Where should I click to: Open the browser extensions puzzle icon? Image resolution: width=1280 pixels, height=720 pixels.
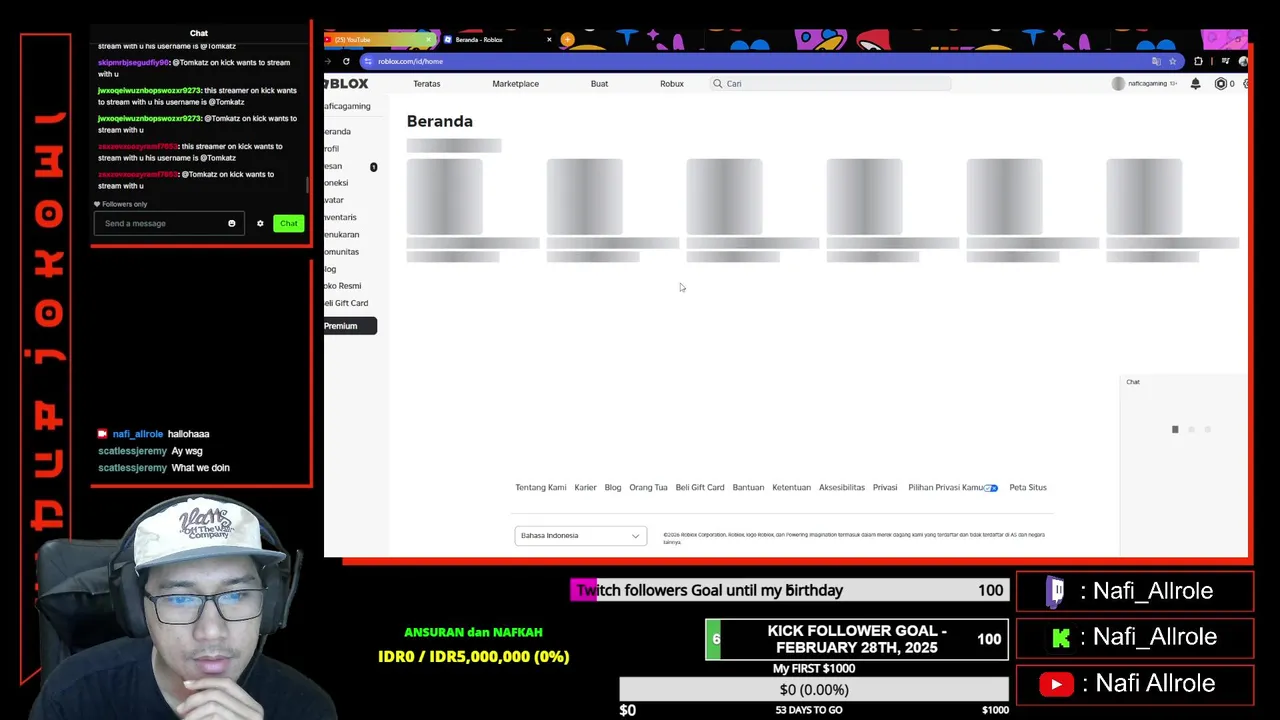tap(1198, 61)
